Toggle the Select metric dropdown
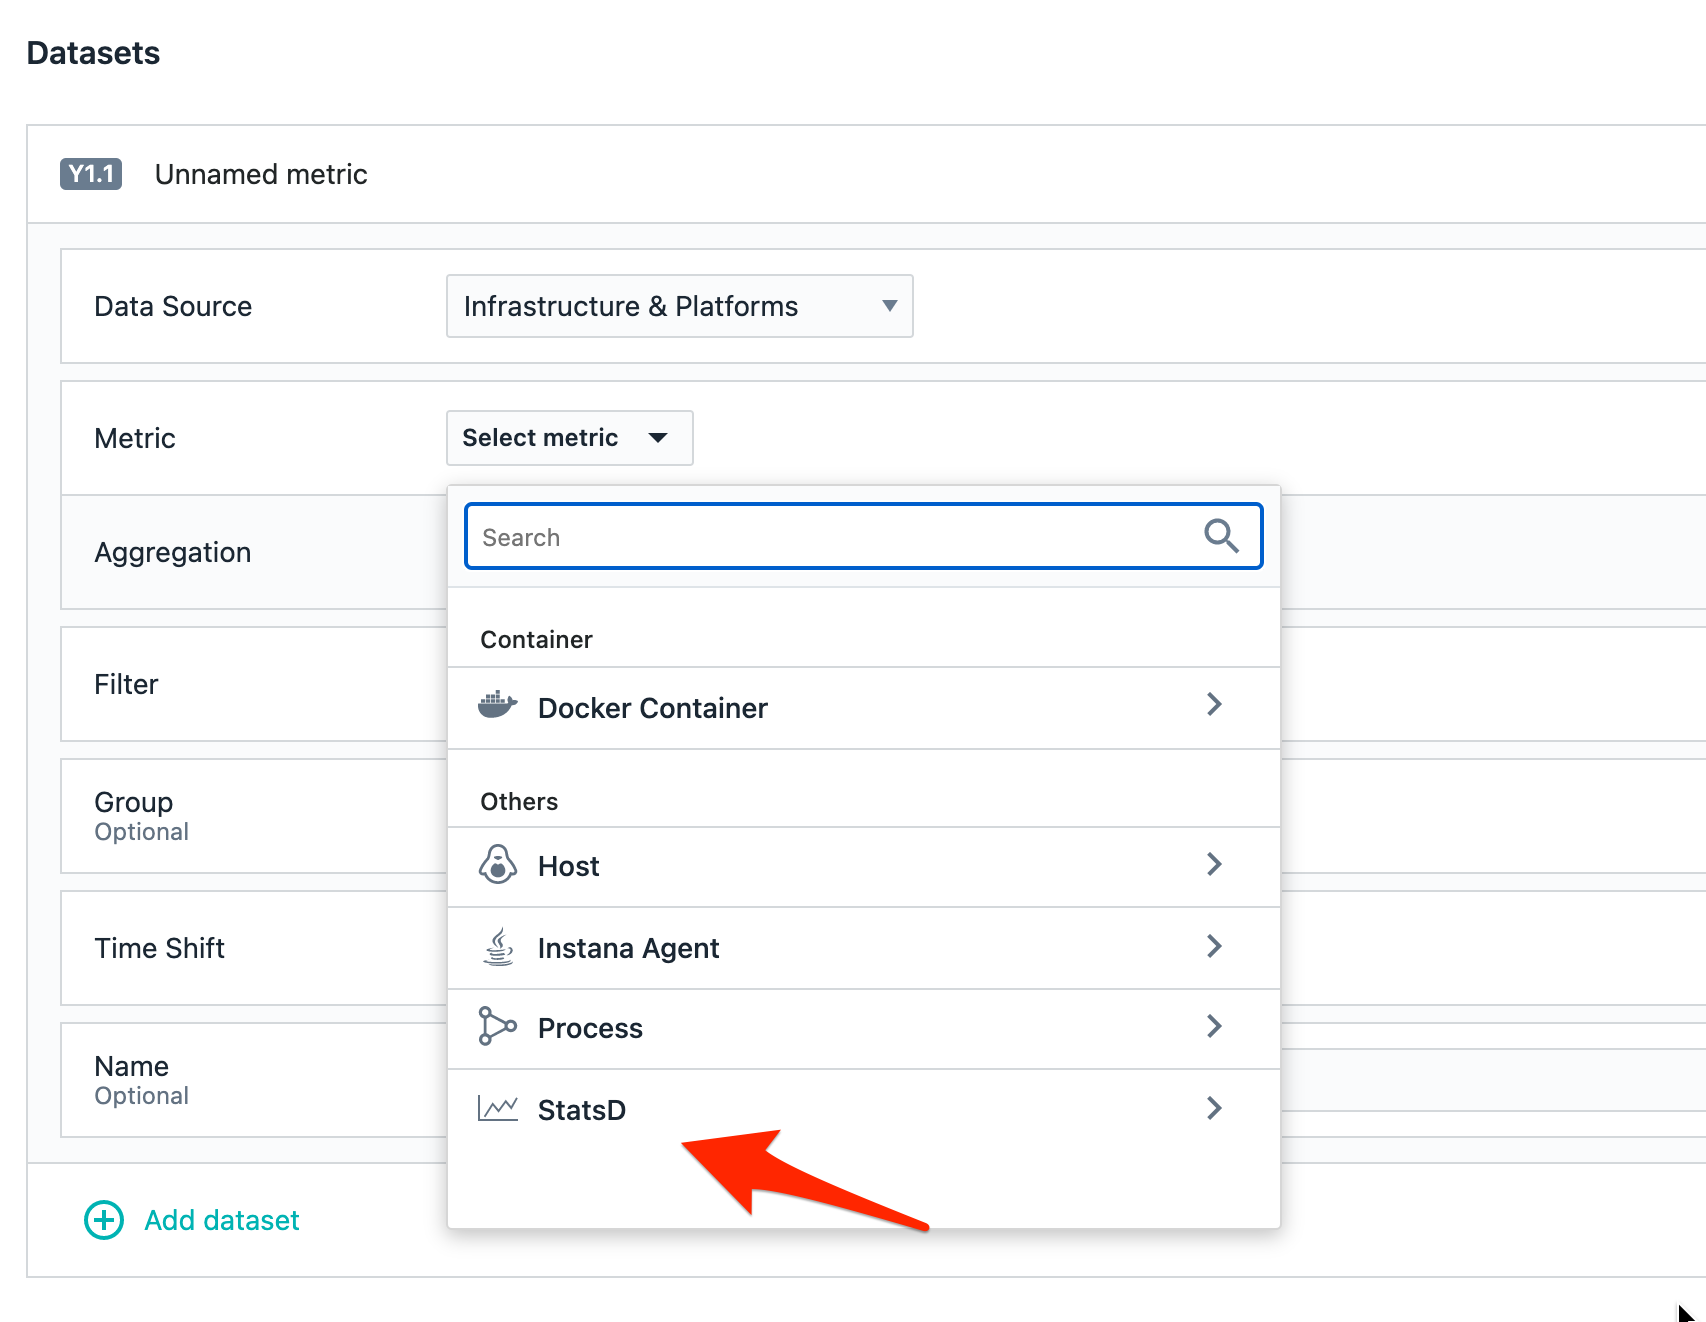1706x1322 pixels. 569,438
